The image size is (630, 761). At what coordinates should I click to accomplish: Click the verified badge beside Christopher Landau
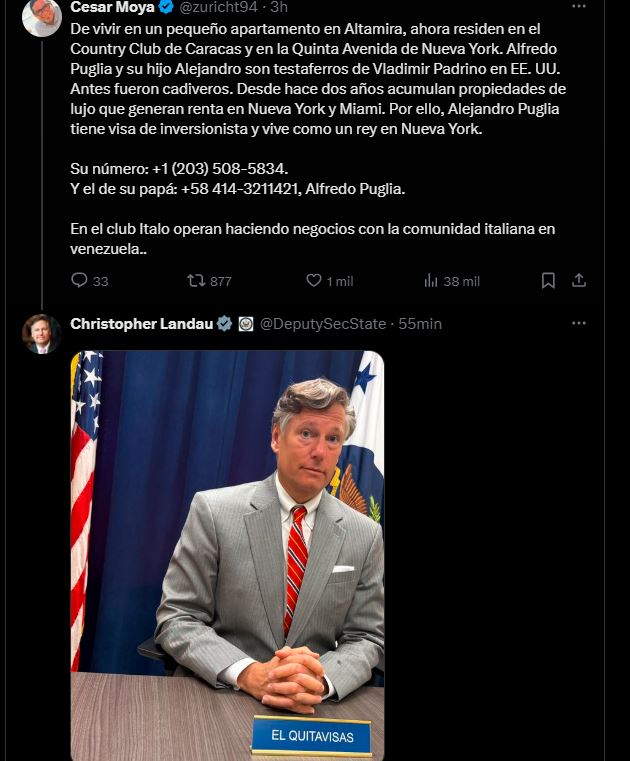(225, 323)
